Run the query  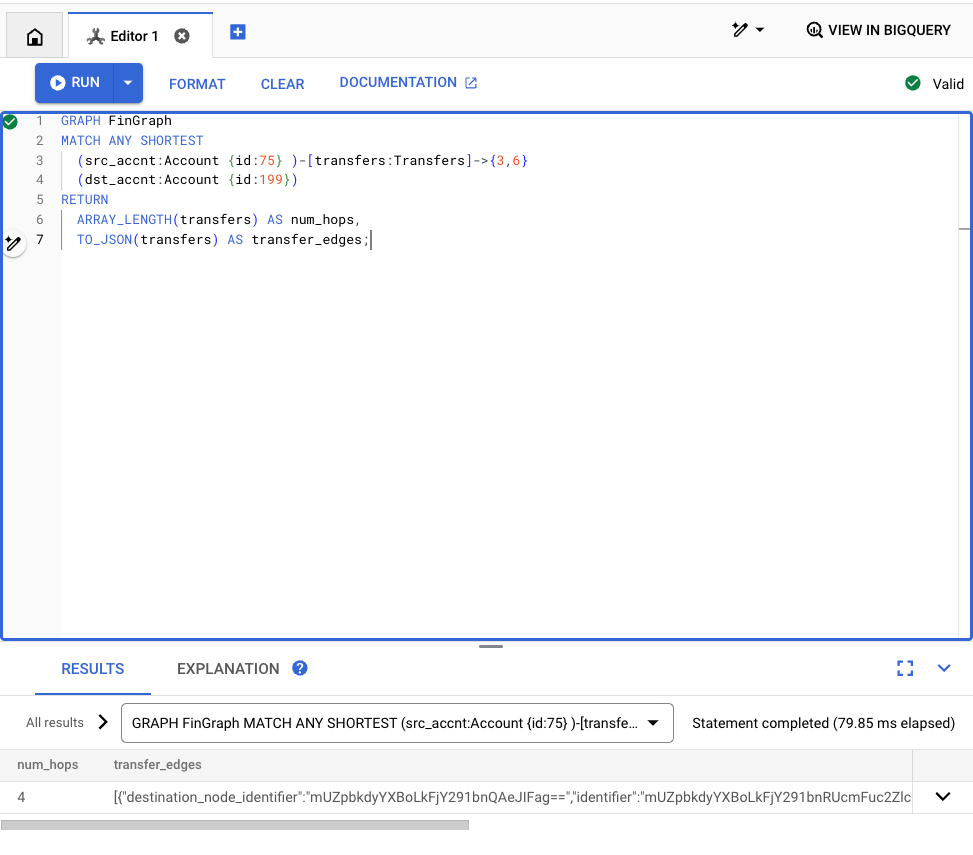point(75,83)
